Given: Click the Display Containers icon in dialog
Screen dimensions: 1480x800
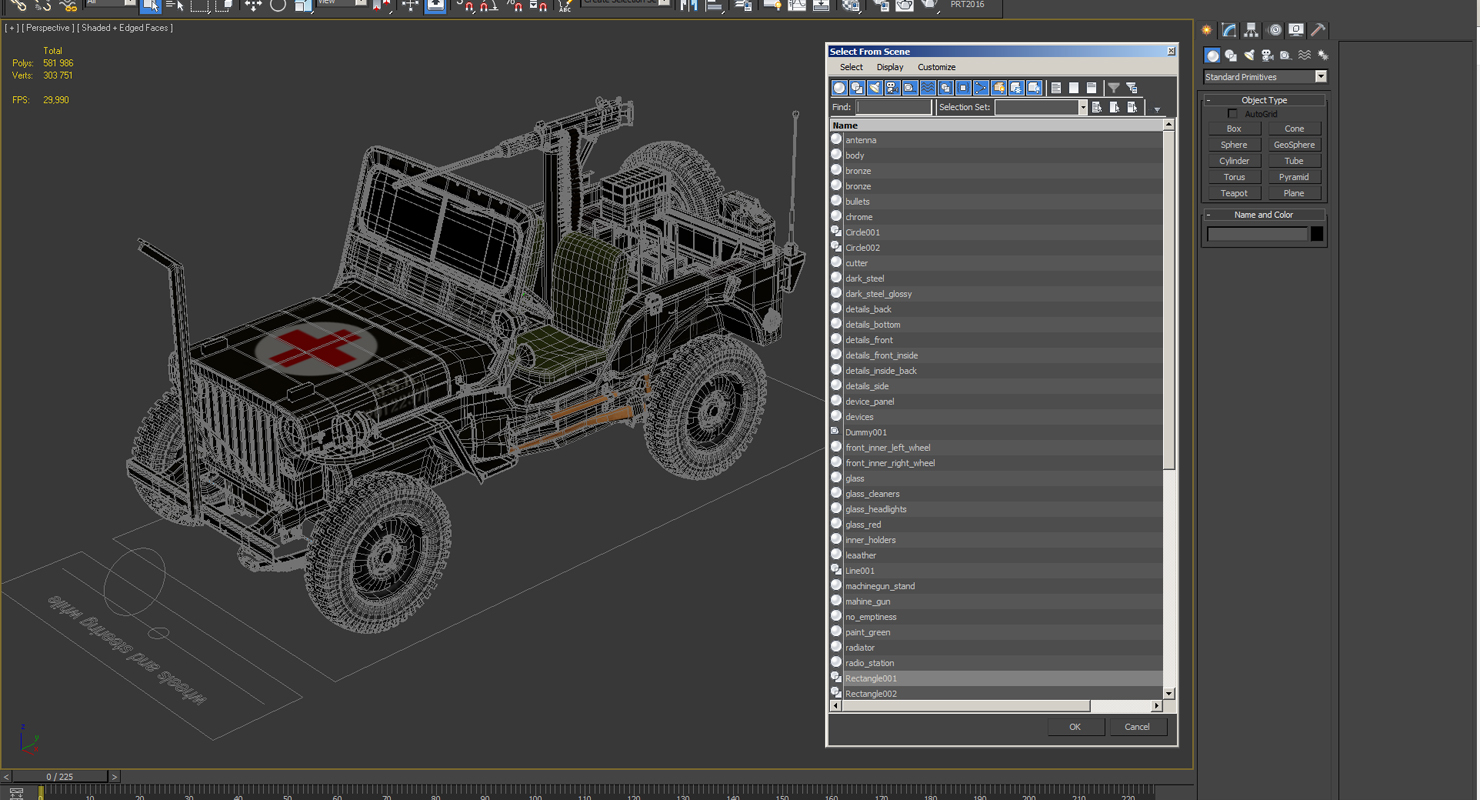Looking at the screenshot, I should [999, 88].
